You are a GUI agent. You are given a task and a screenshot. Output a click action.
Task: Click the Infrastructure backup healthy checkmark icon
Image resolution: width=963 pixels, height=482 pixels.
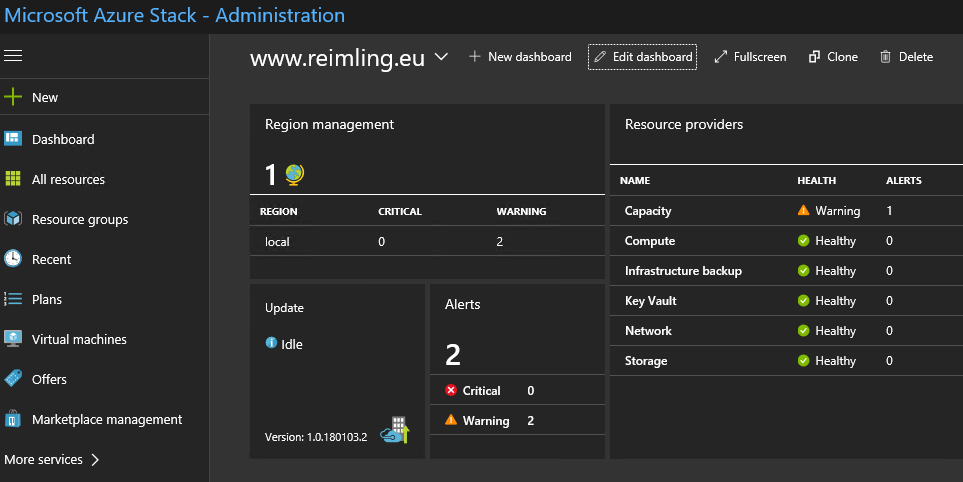coord(803,270)
